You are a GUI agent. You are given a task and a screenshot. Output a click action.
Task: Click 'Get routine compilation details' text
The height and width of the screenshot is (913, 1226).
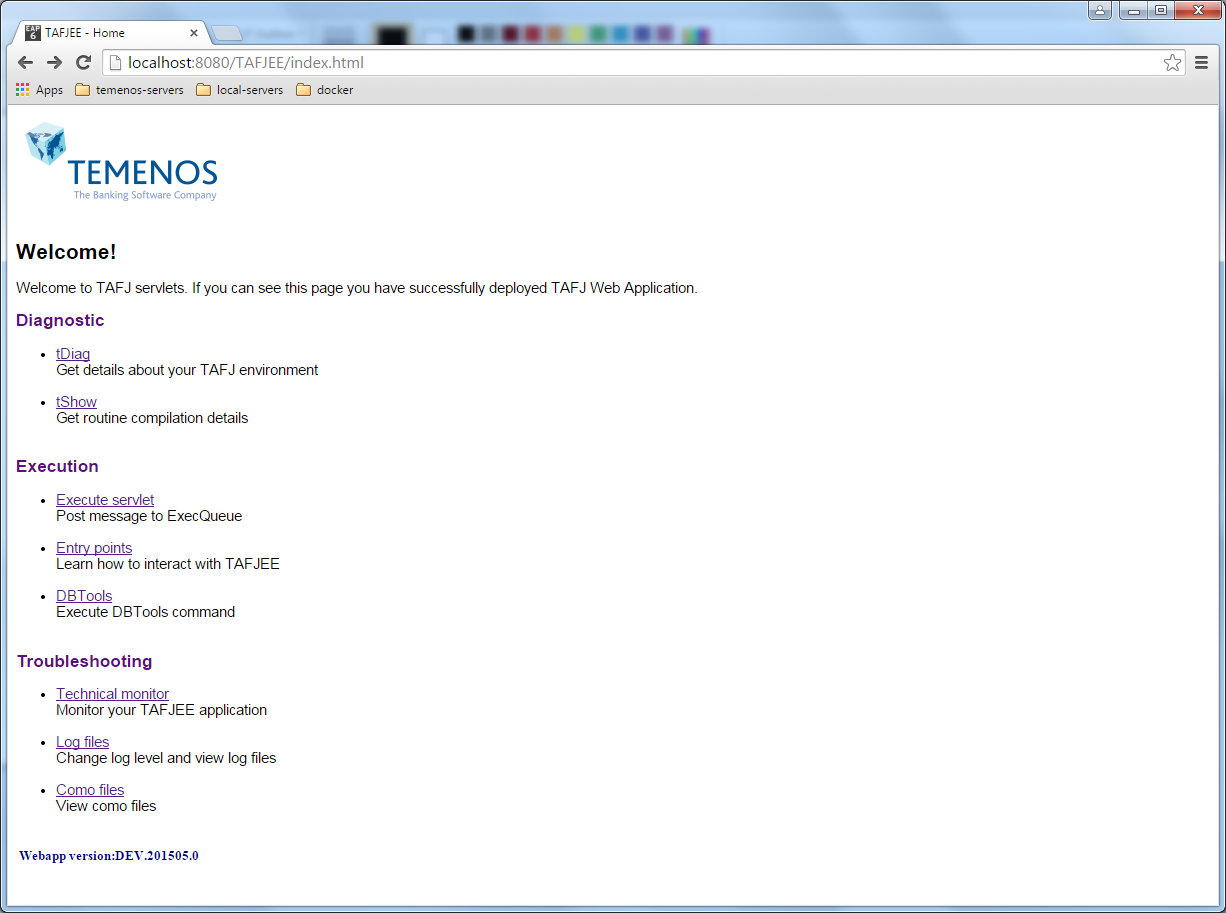152,418
